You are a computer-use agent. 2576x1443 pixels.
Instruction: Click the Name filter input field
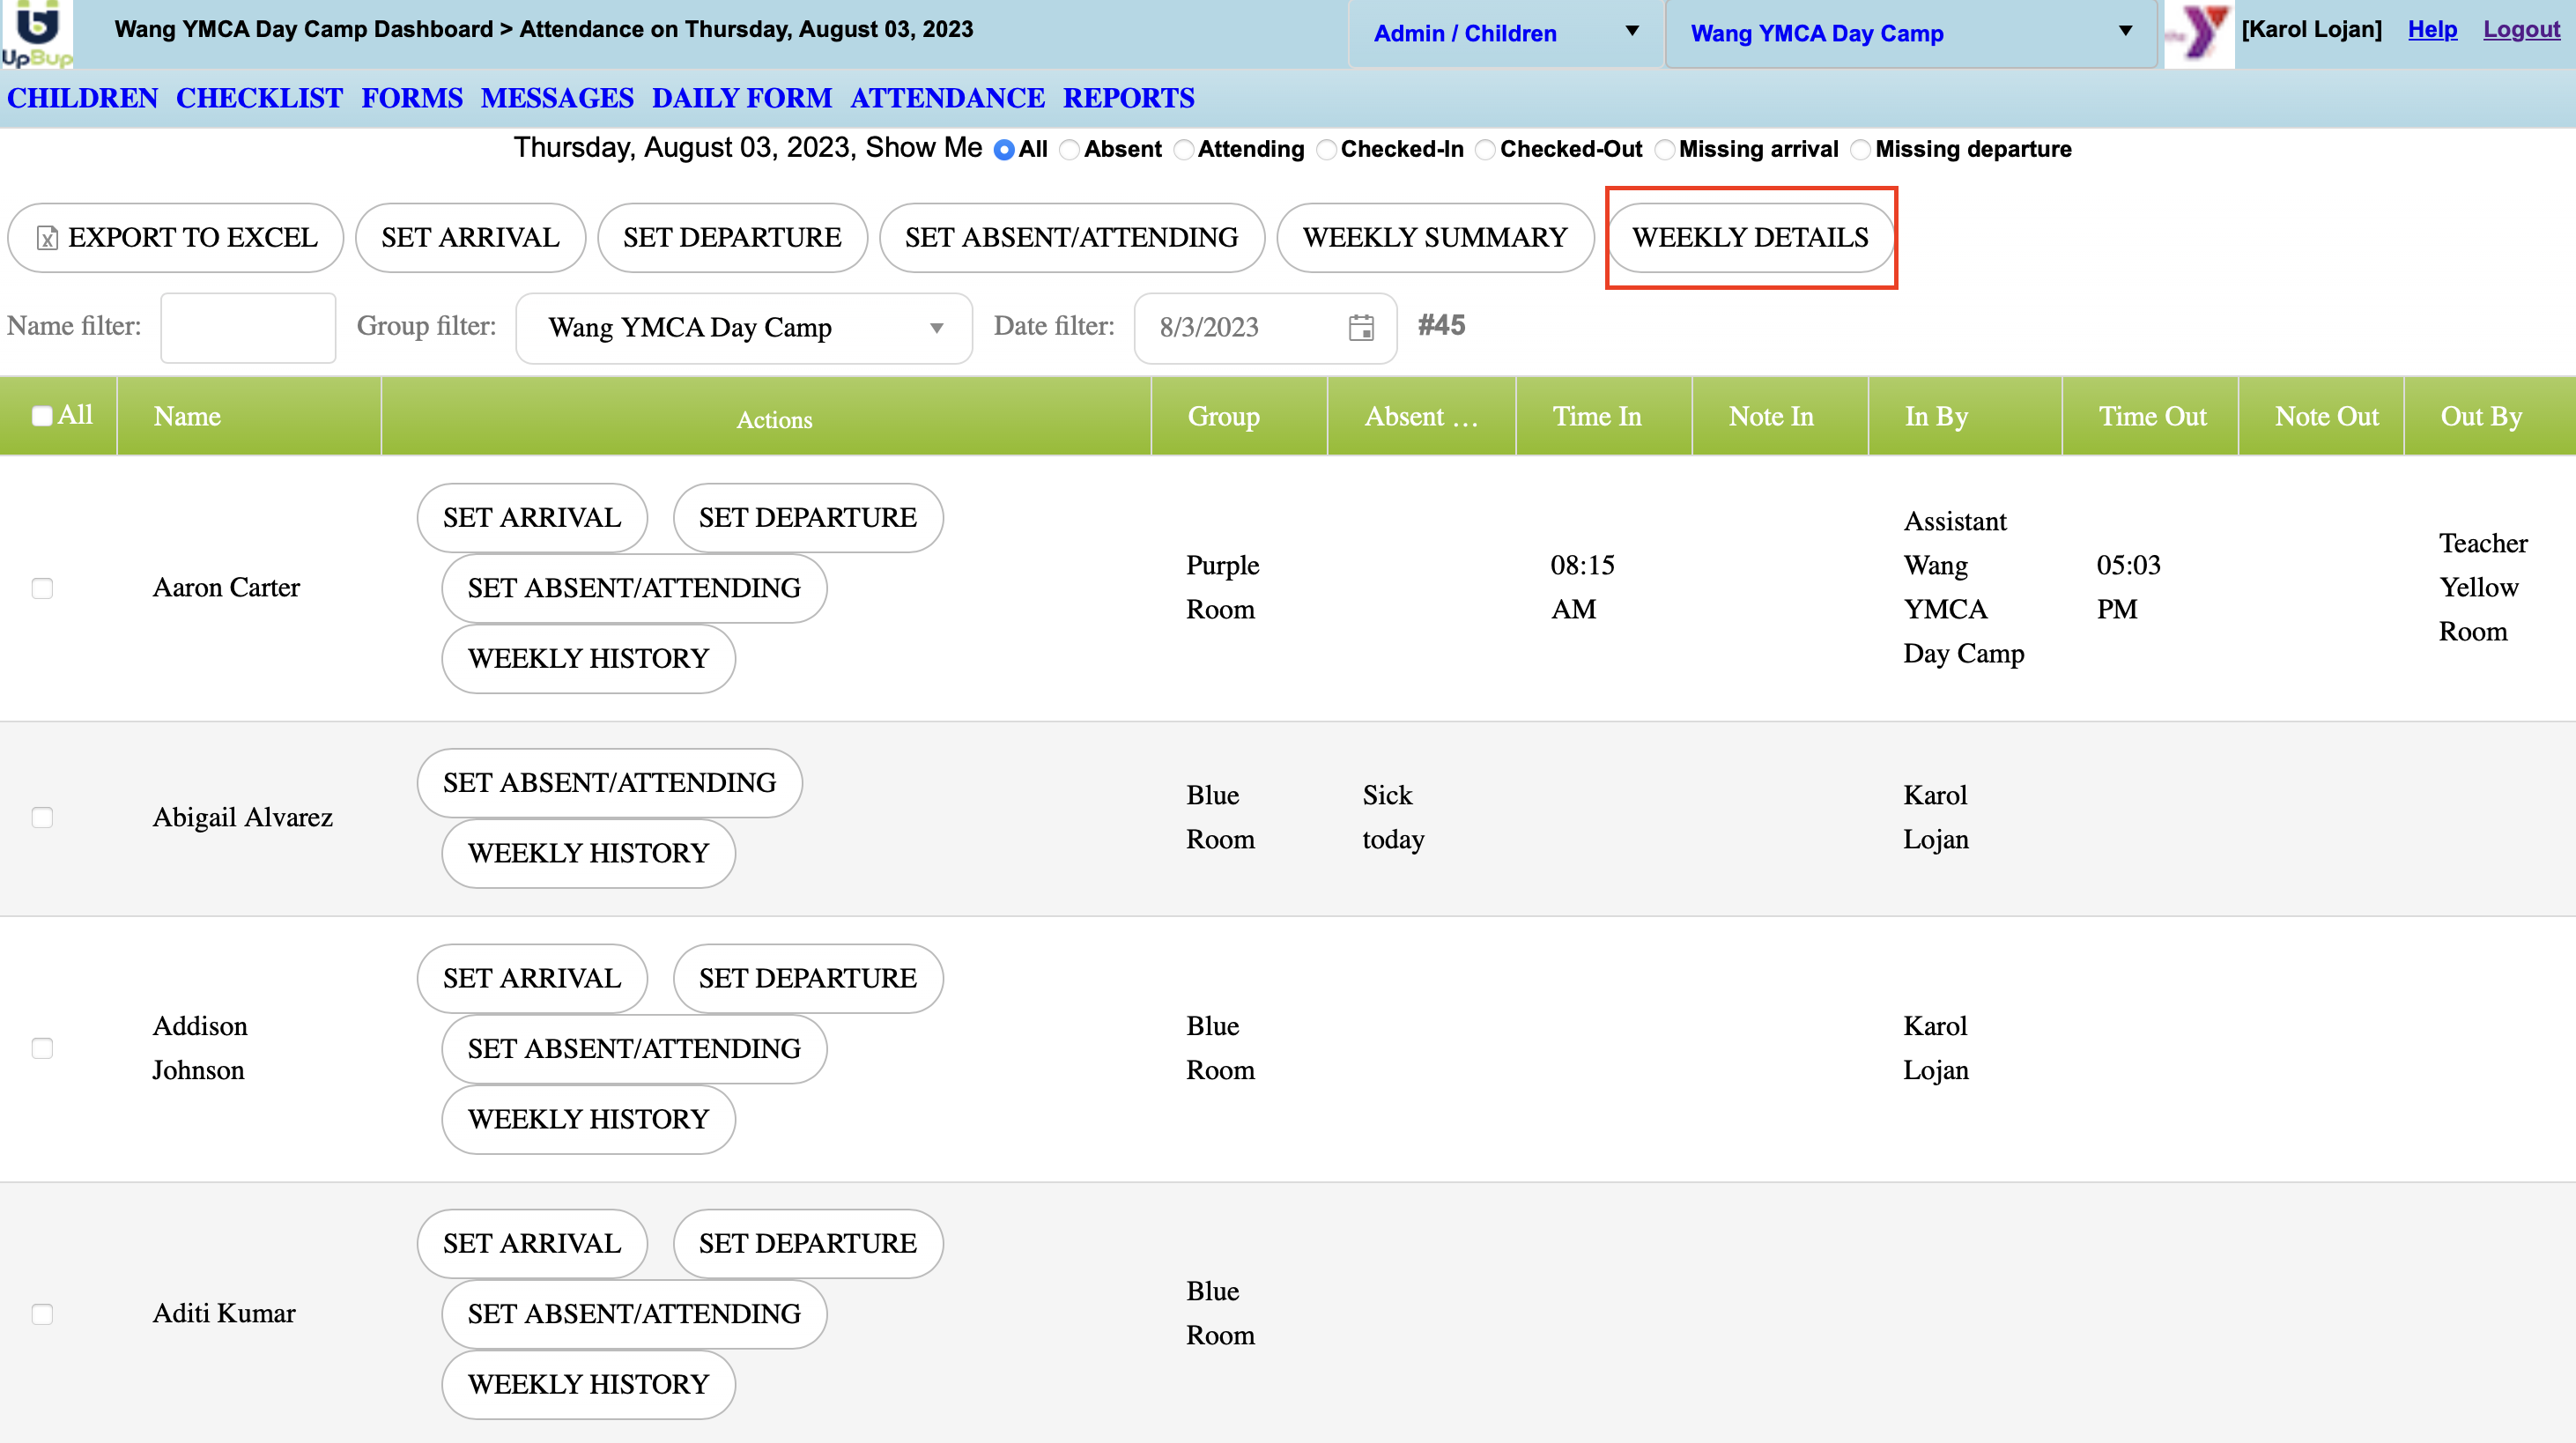(248, 328)
